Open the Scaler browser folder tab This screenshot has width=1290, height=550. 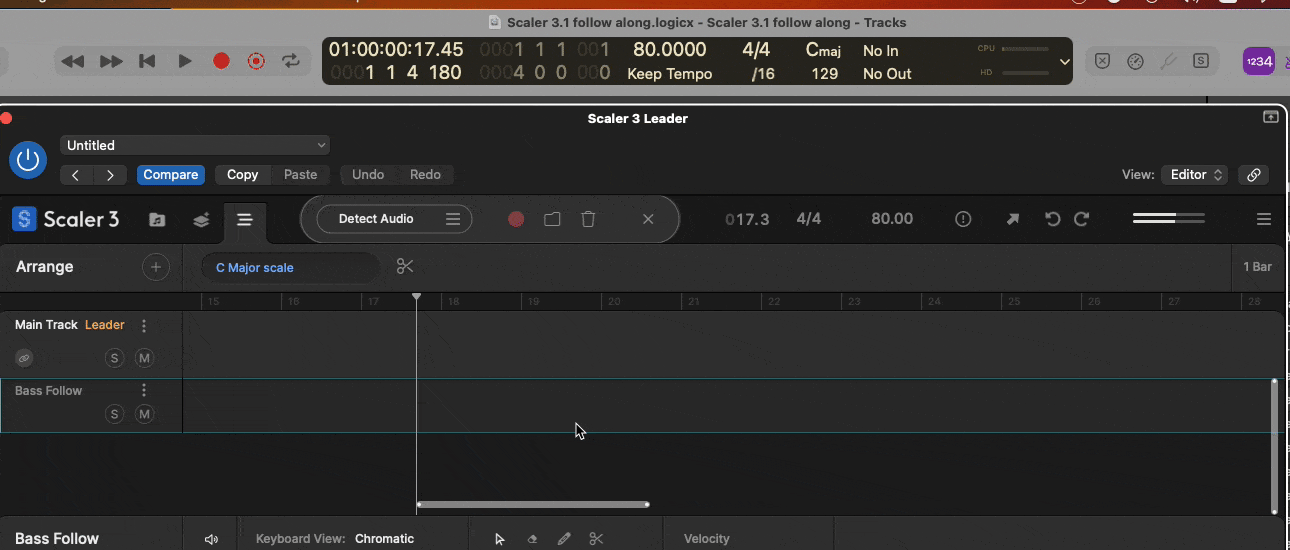pyautogui.click(x=157, y=220)
